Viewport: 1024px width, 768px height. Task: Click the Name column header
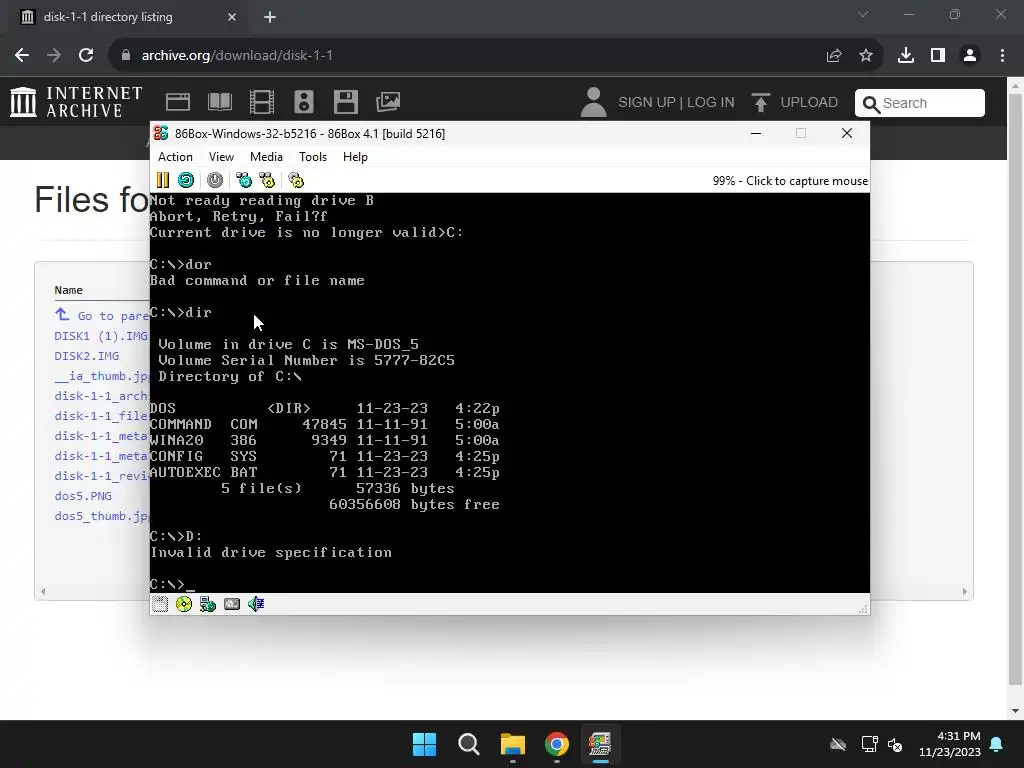tap(69, 290)
